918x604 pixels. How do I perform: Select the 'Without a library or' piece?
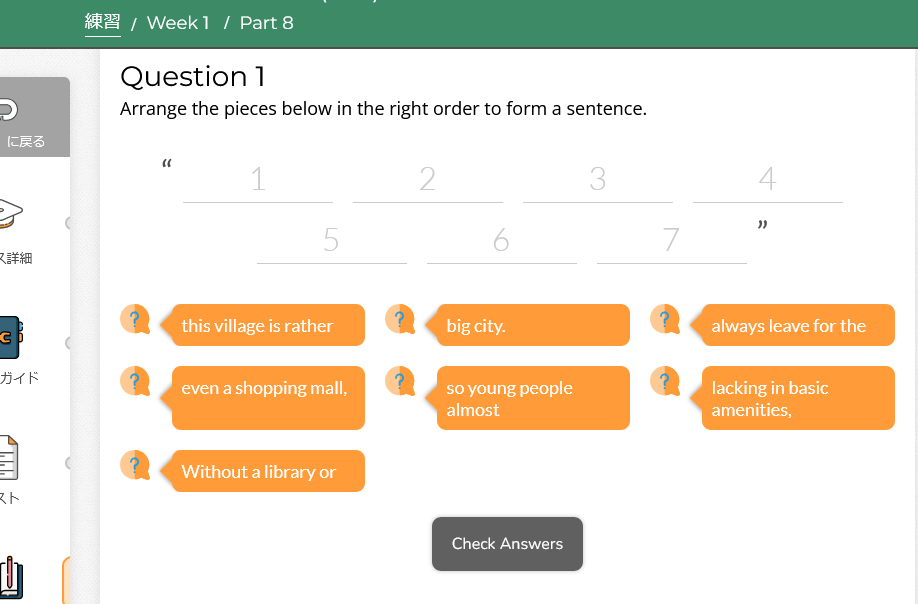coord(267,472)
